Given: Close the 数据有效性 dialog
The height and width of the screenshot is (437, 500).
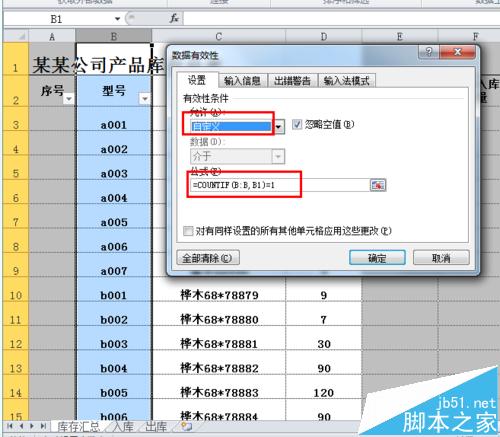Looking at the screenshot, I should [457, 52].
